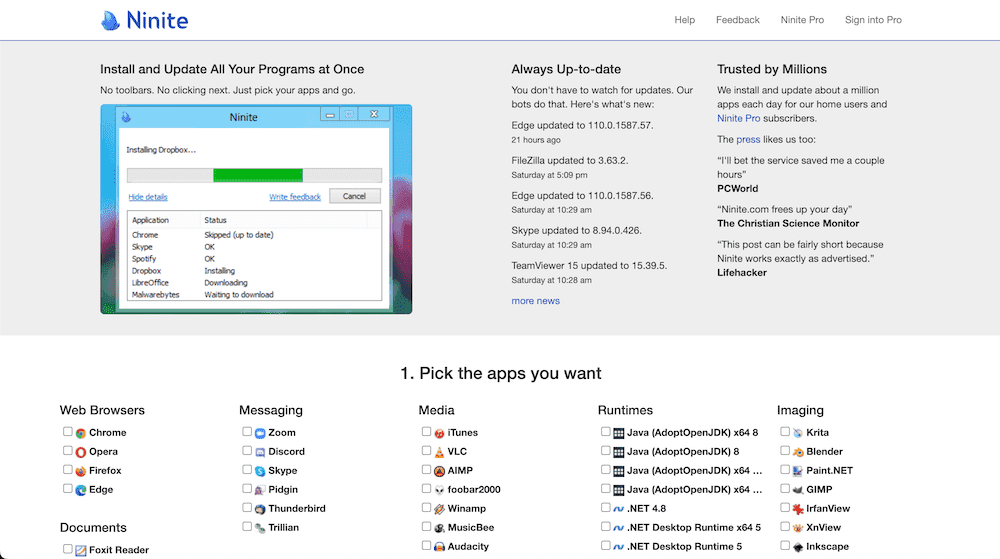This screenshot has width=1000, height=559.
Task: Follow the Ninite Pro subscribers link
Action: pyautogui.click(x=739, y=119)
